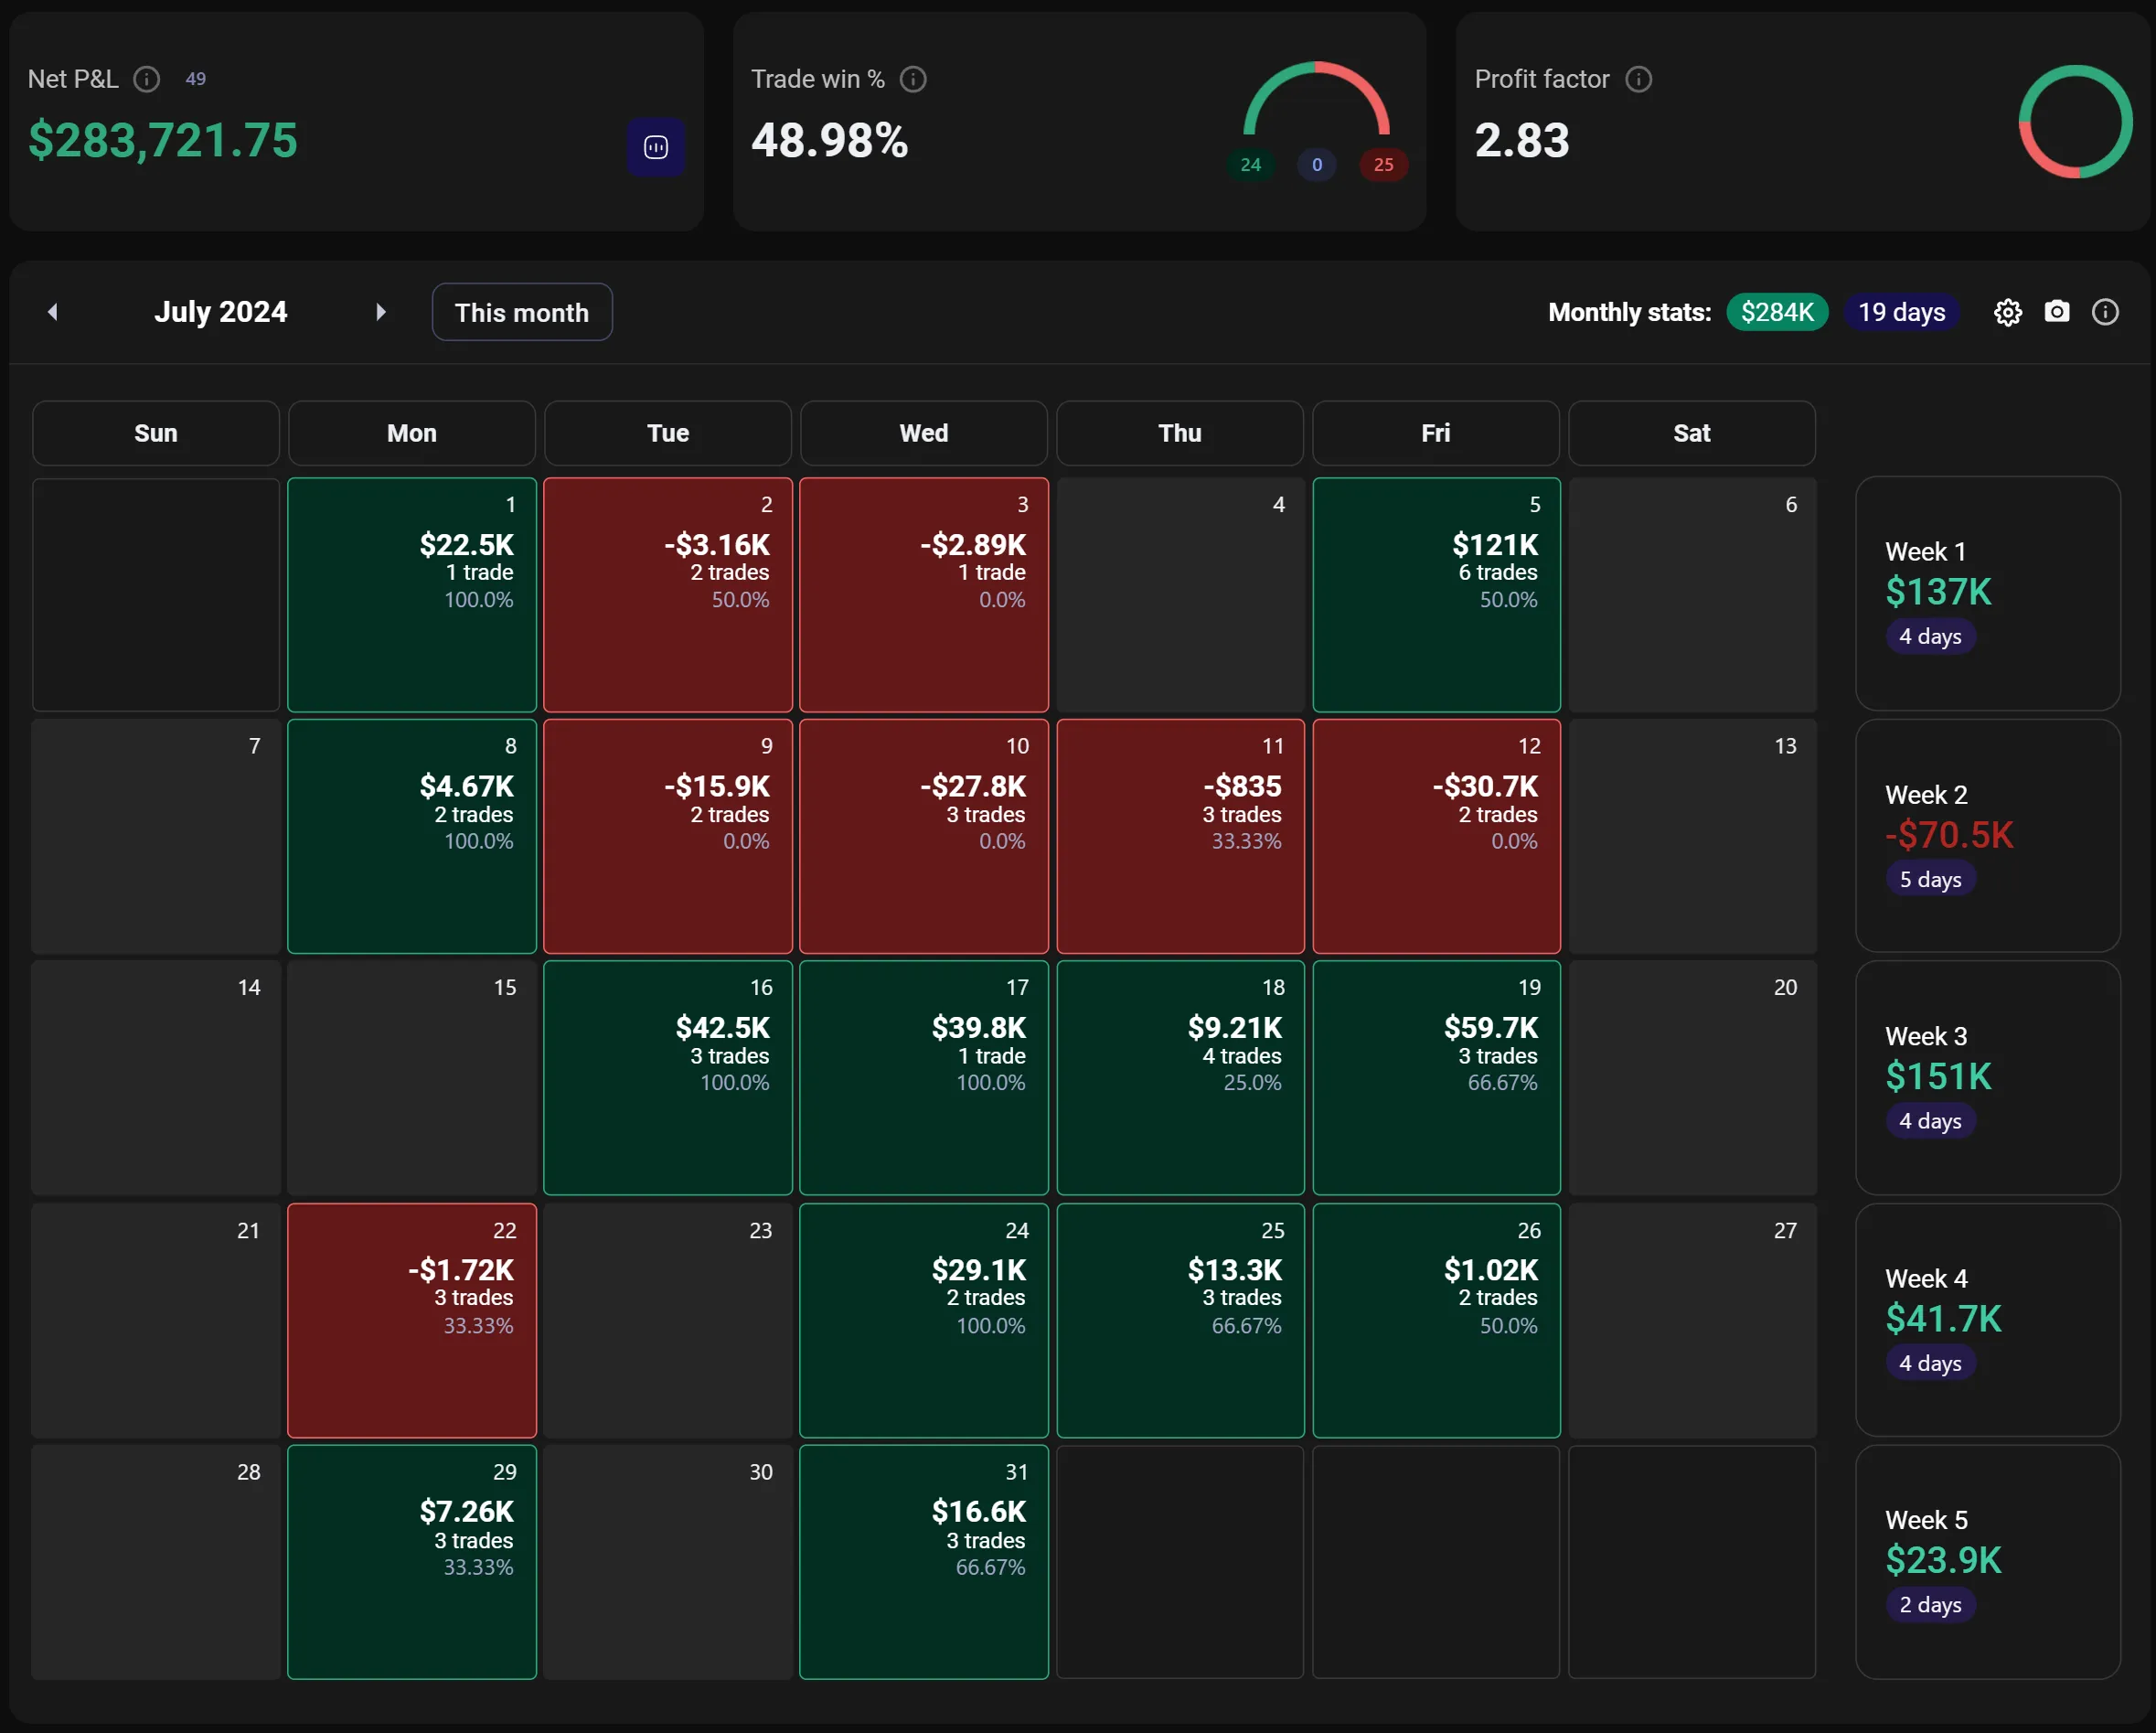The image size is (2156, 1733).
Task: Open the purple Net P&L chart icon
Action: pos(656,147)
